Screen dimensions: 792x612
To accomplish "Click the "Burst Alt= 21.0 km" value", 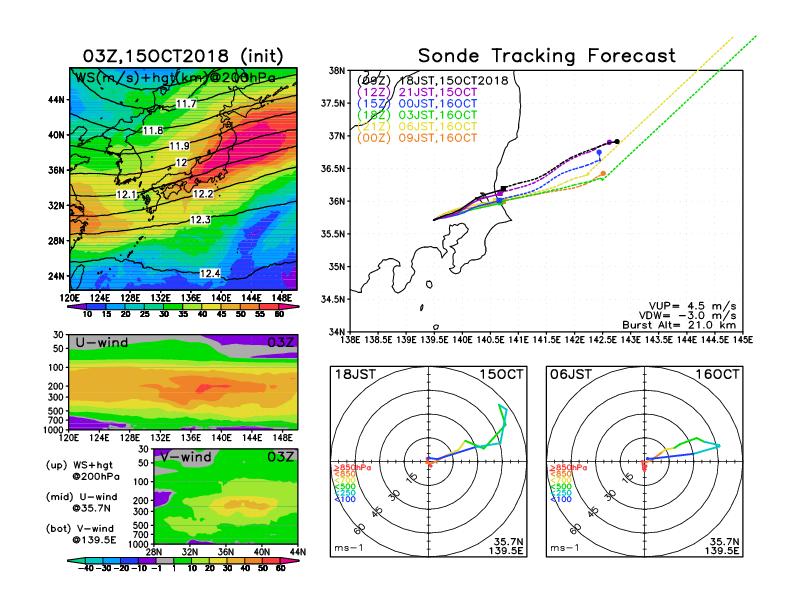I will [679, 325].
